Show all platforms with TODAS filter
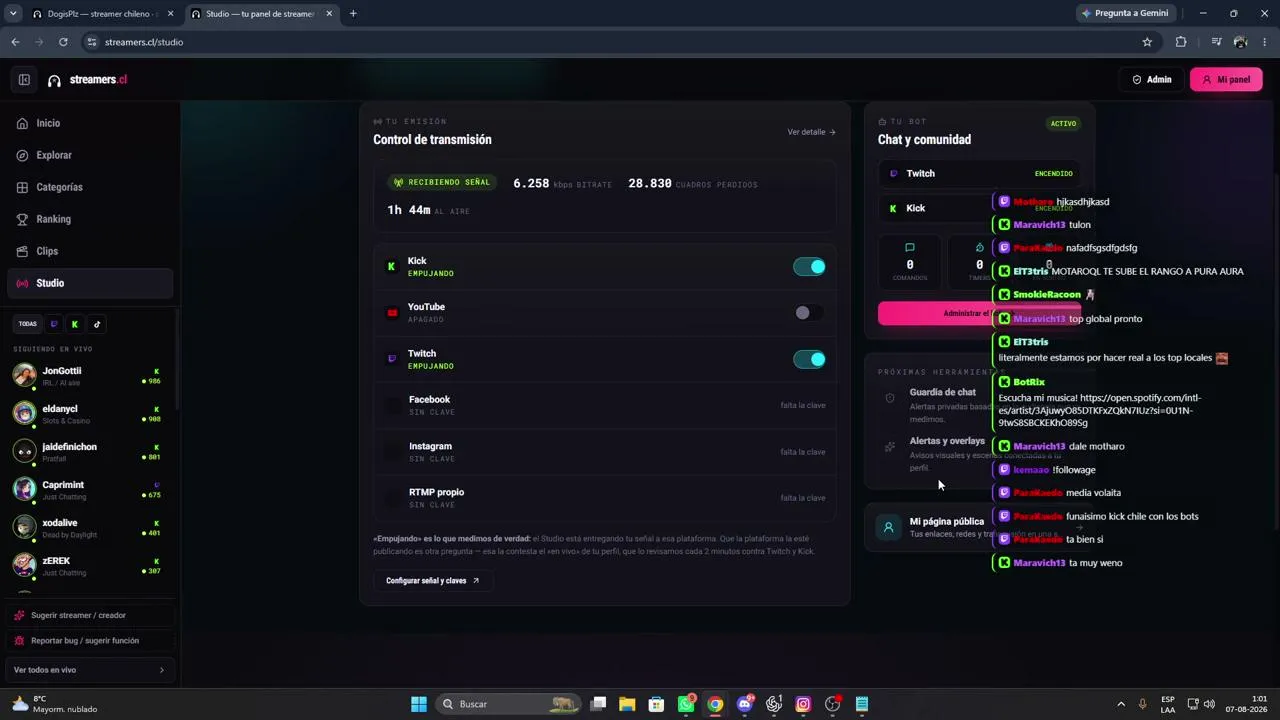 pos(28,324)
